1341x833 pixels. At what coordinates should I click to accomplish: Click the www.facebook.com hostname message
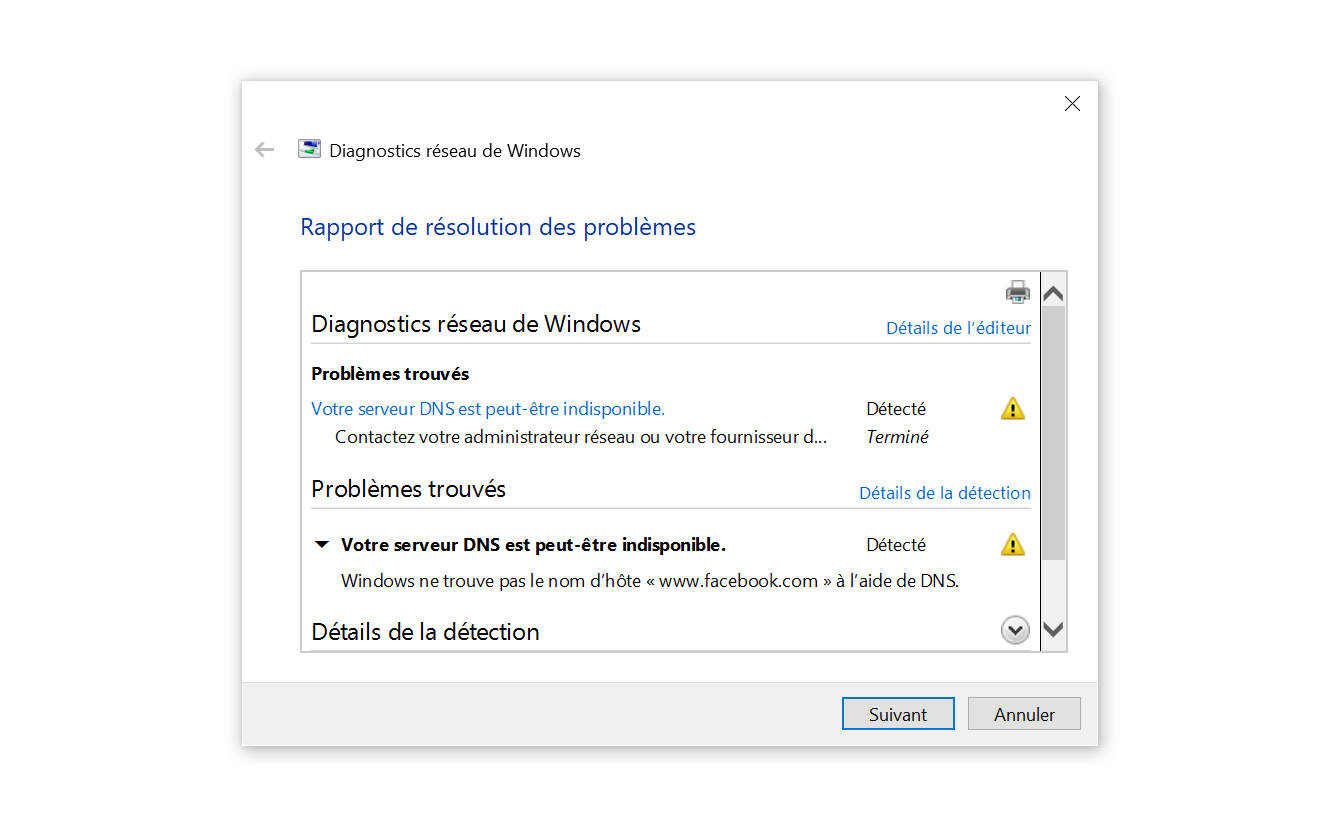(x=650, y=581)
